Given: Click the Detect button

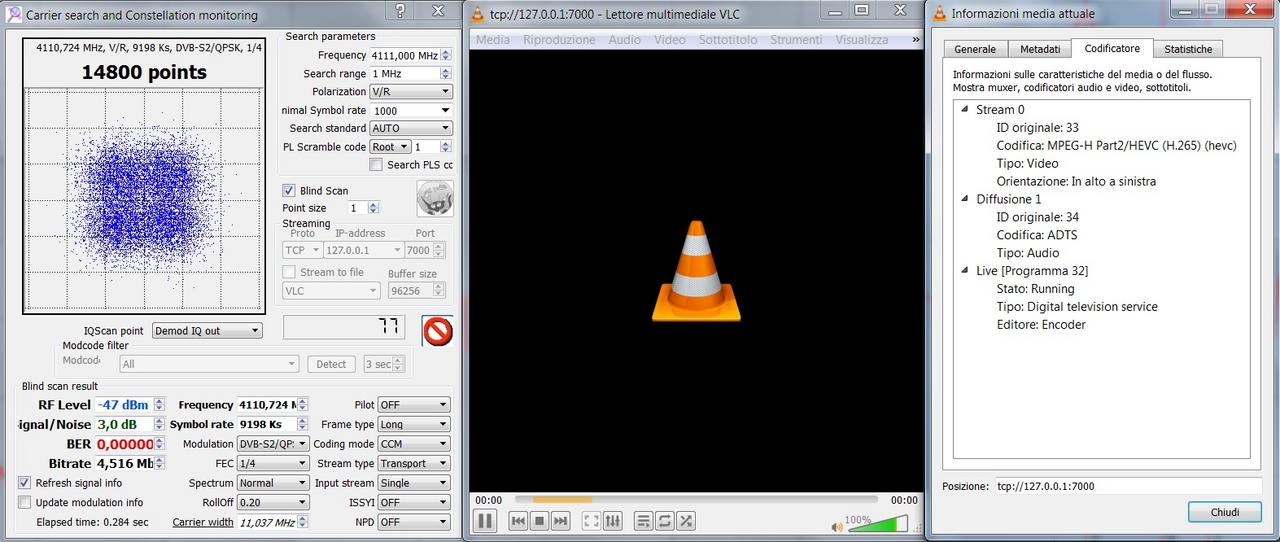Looking at the screenshot, I should 331,364.
